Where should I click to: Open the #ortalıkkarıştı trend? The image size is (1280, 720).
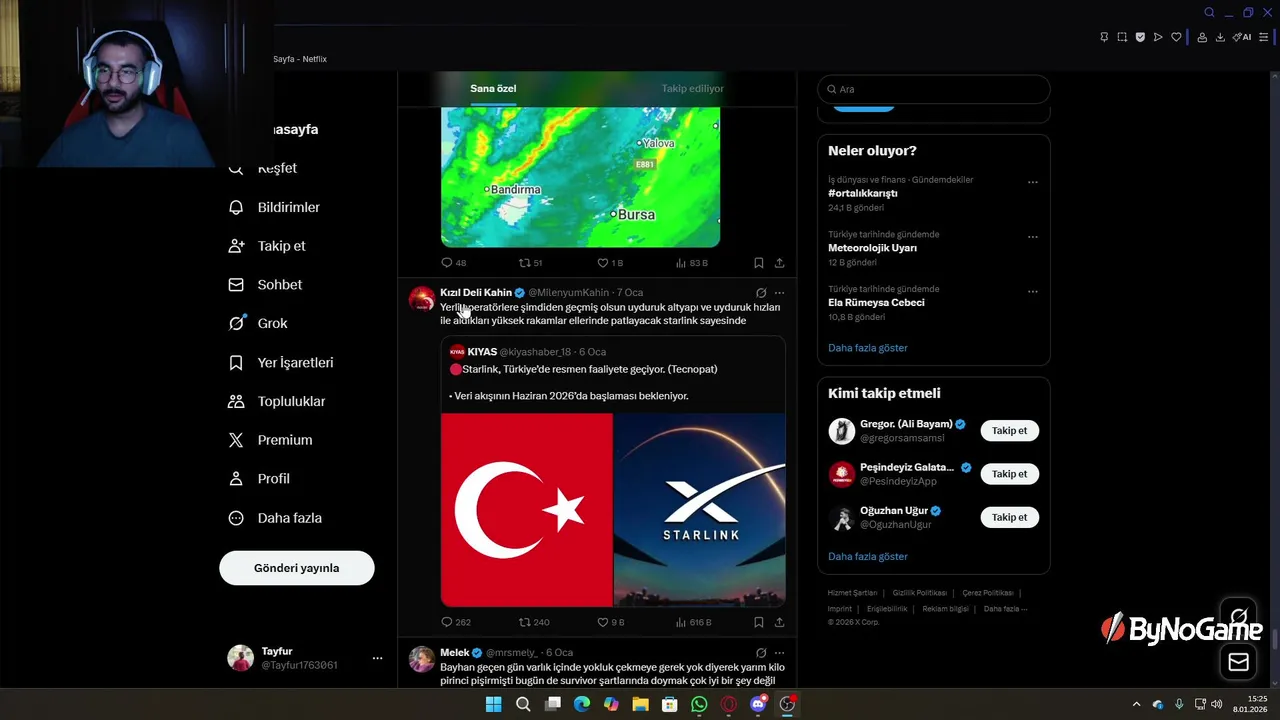pyautogui.click(x=863, y=193)
